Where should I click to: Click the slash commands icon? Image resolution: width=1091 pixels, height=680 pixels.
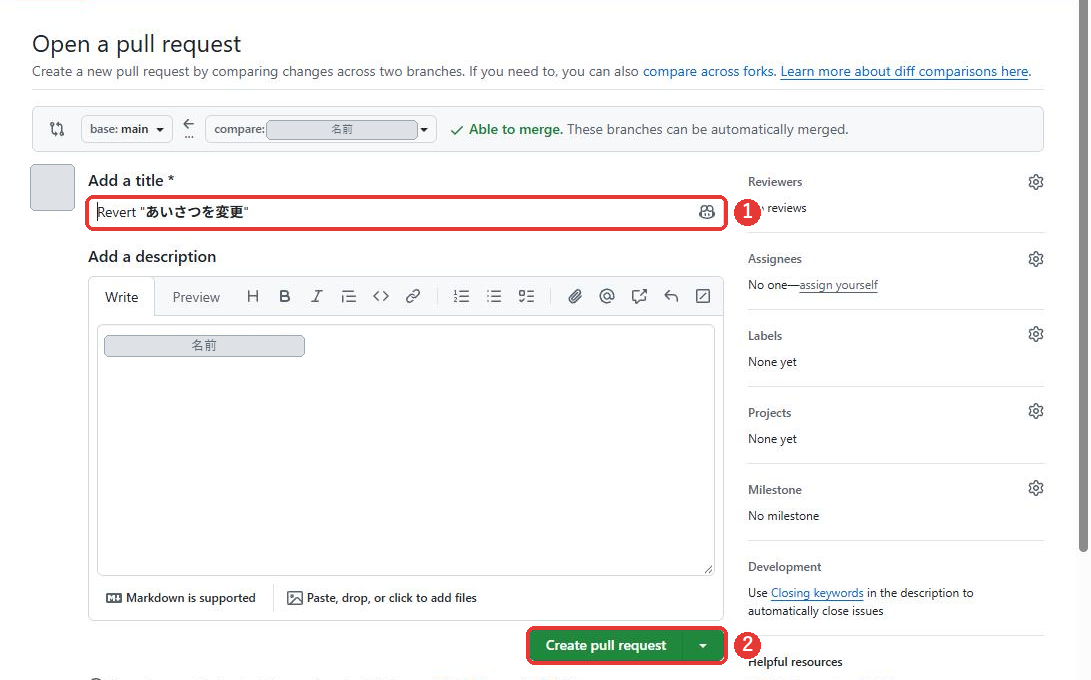(x=703, y=296)
